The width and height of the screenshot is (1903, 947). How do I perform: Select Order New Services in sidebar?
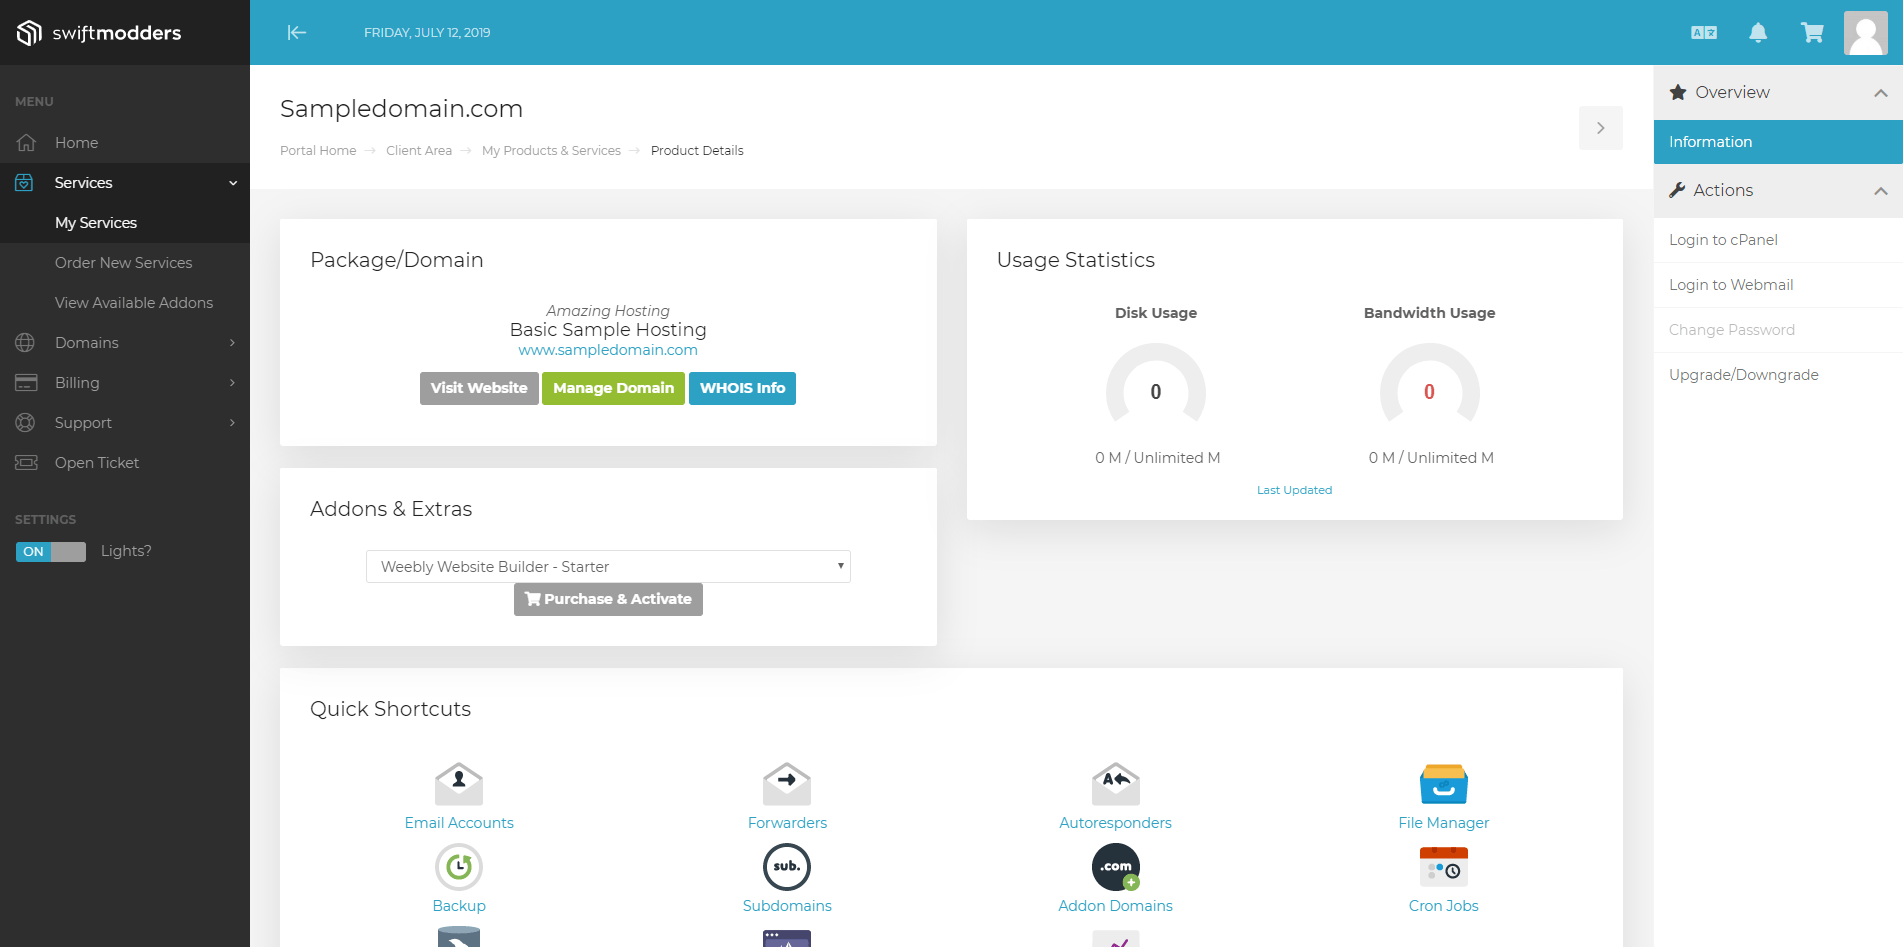(x=123, y=263)
